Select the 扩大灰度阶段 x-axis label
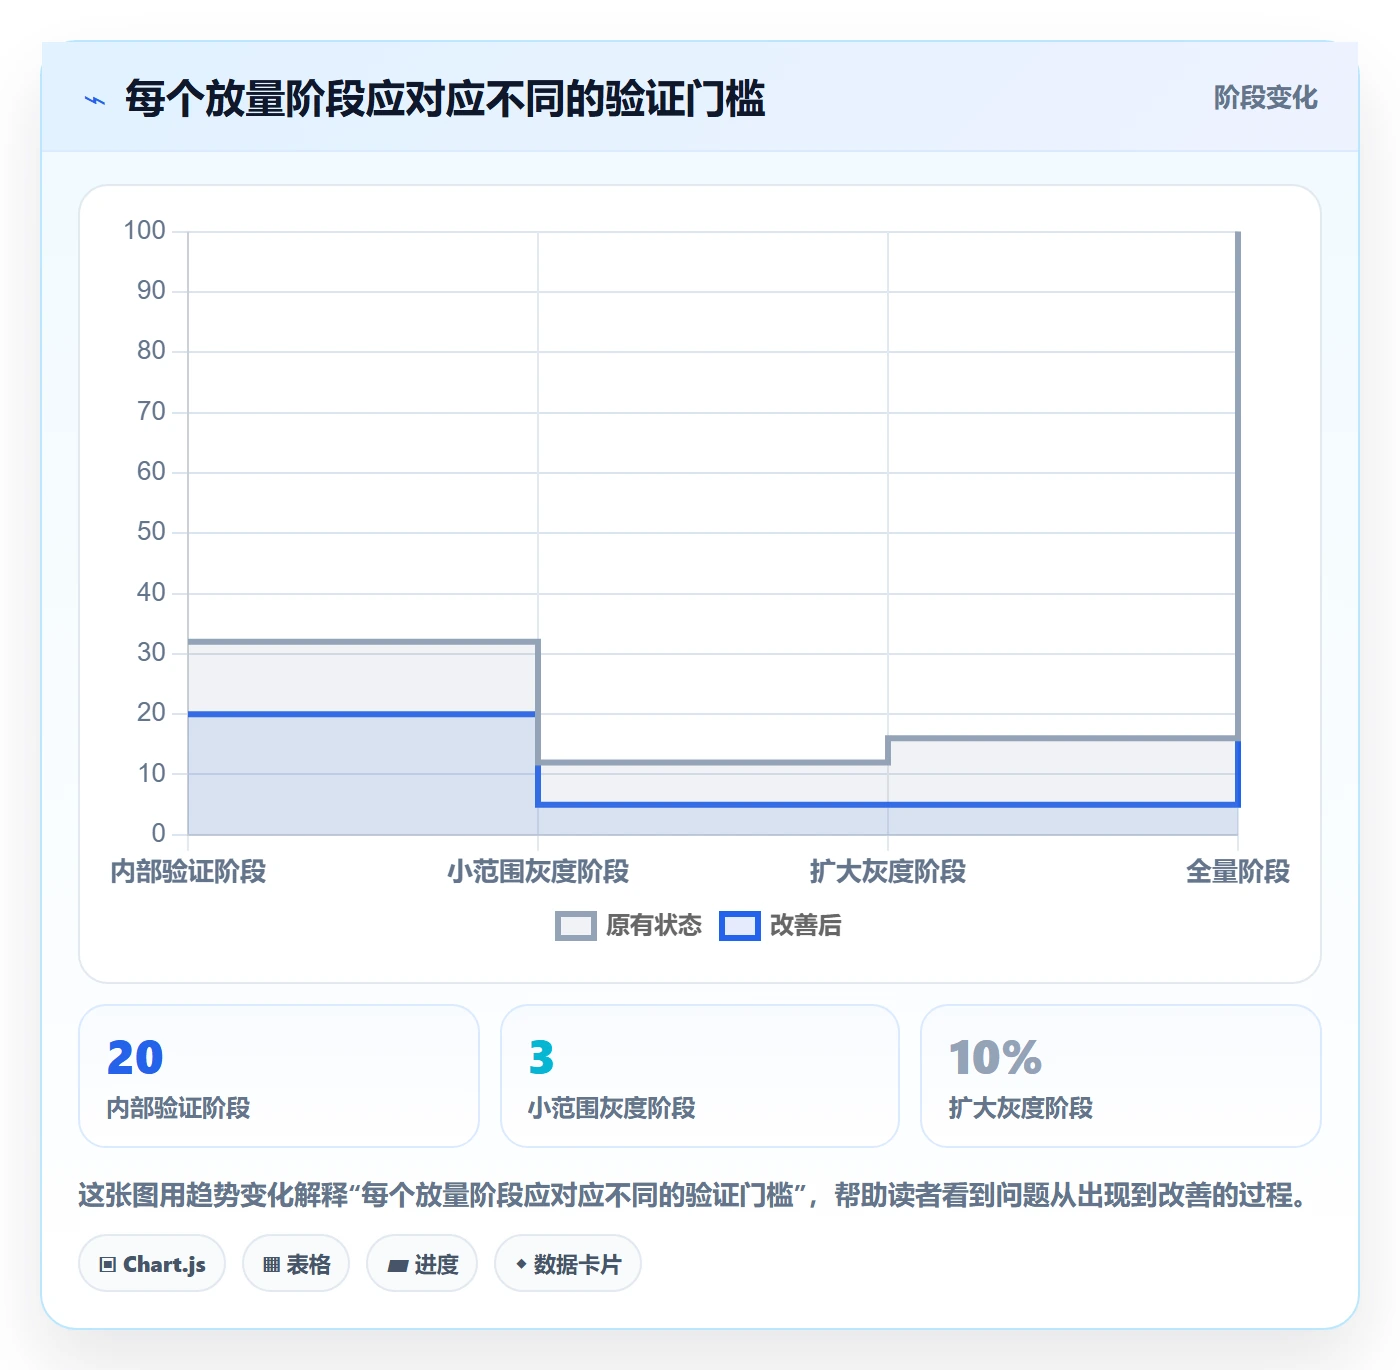The image size is (1400, 1370). [x=888, y=872]
